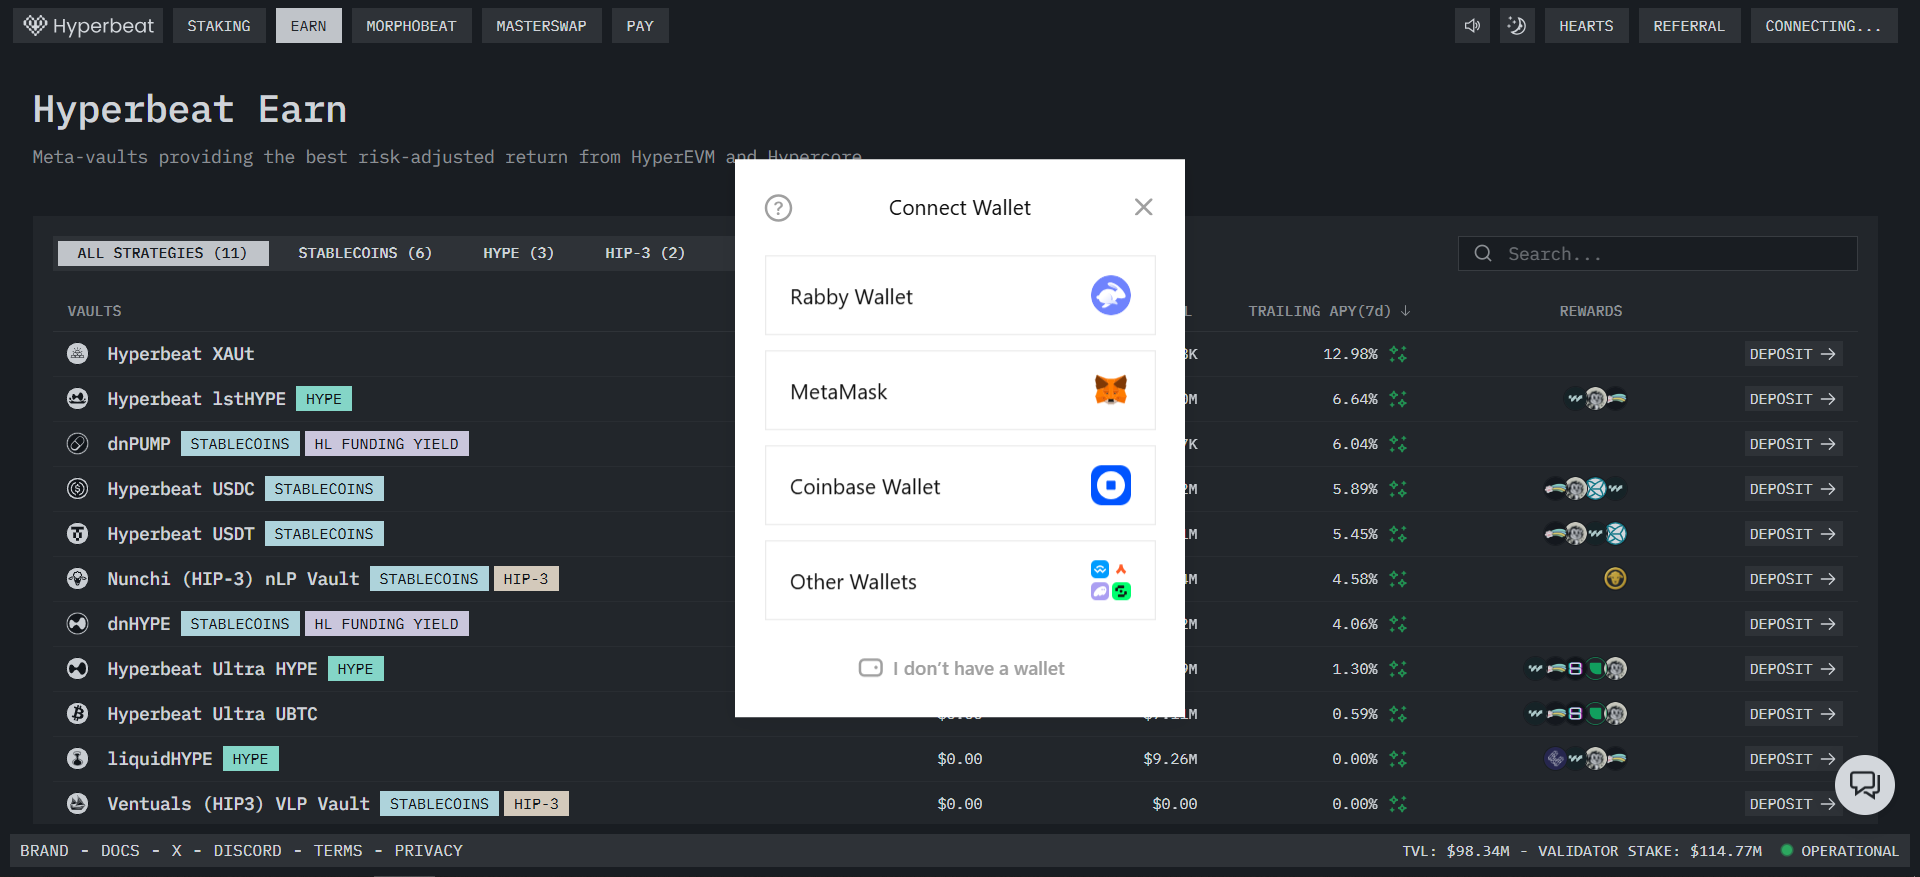Click the Hyperbeat logo
This screenshot has height=877, width=1920.
coord(89,26)
